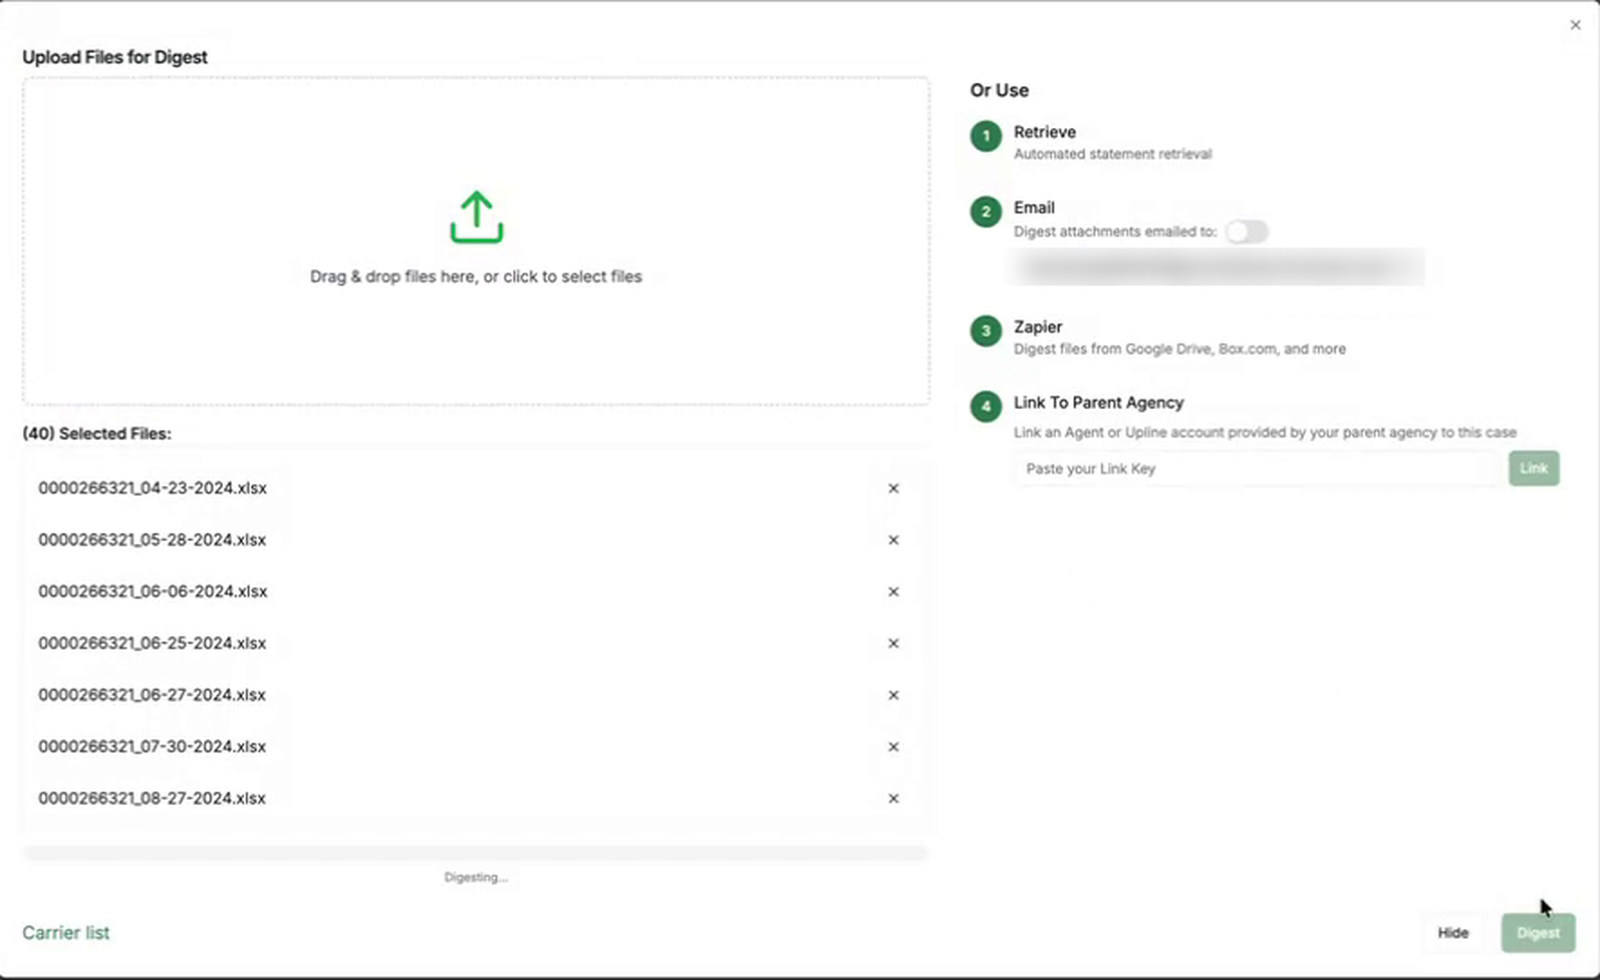The width and height of the screenshot is (1600, 980).
Task: Select file name 0000266321_05-28-2024.xlsx
Action: [x=153, y=540]
